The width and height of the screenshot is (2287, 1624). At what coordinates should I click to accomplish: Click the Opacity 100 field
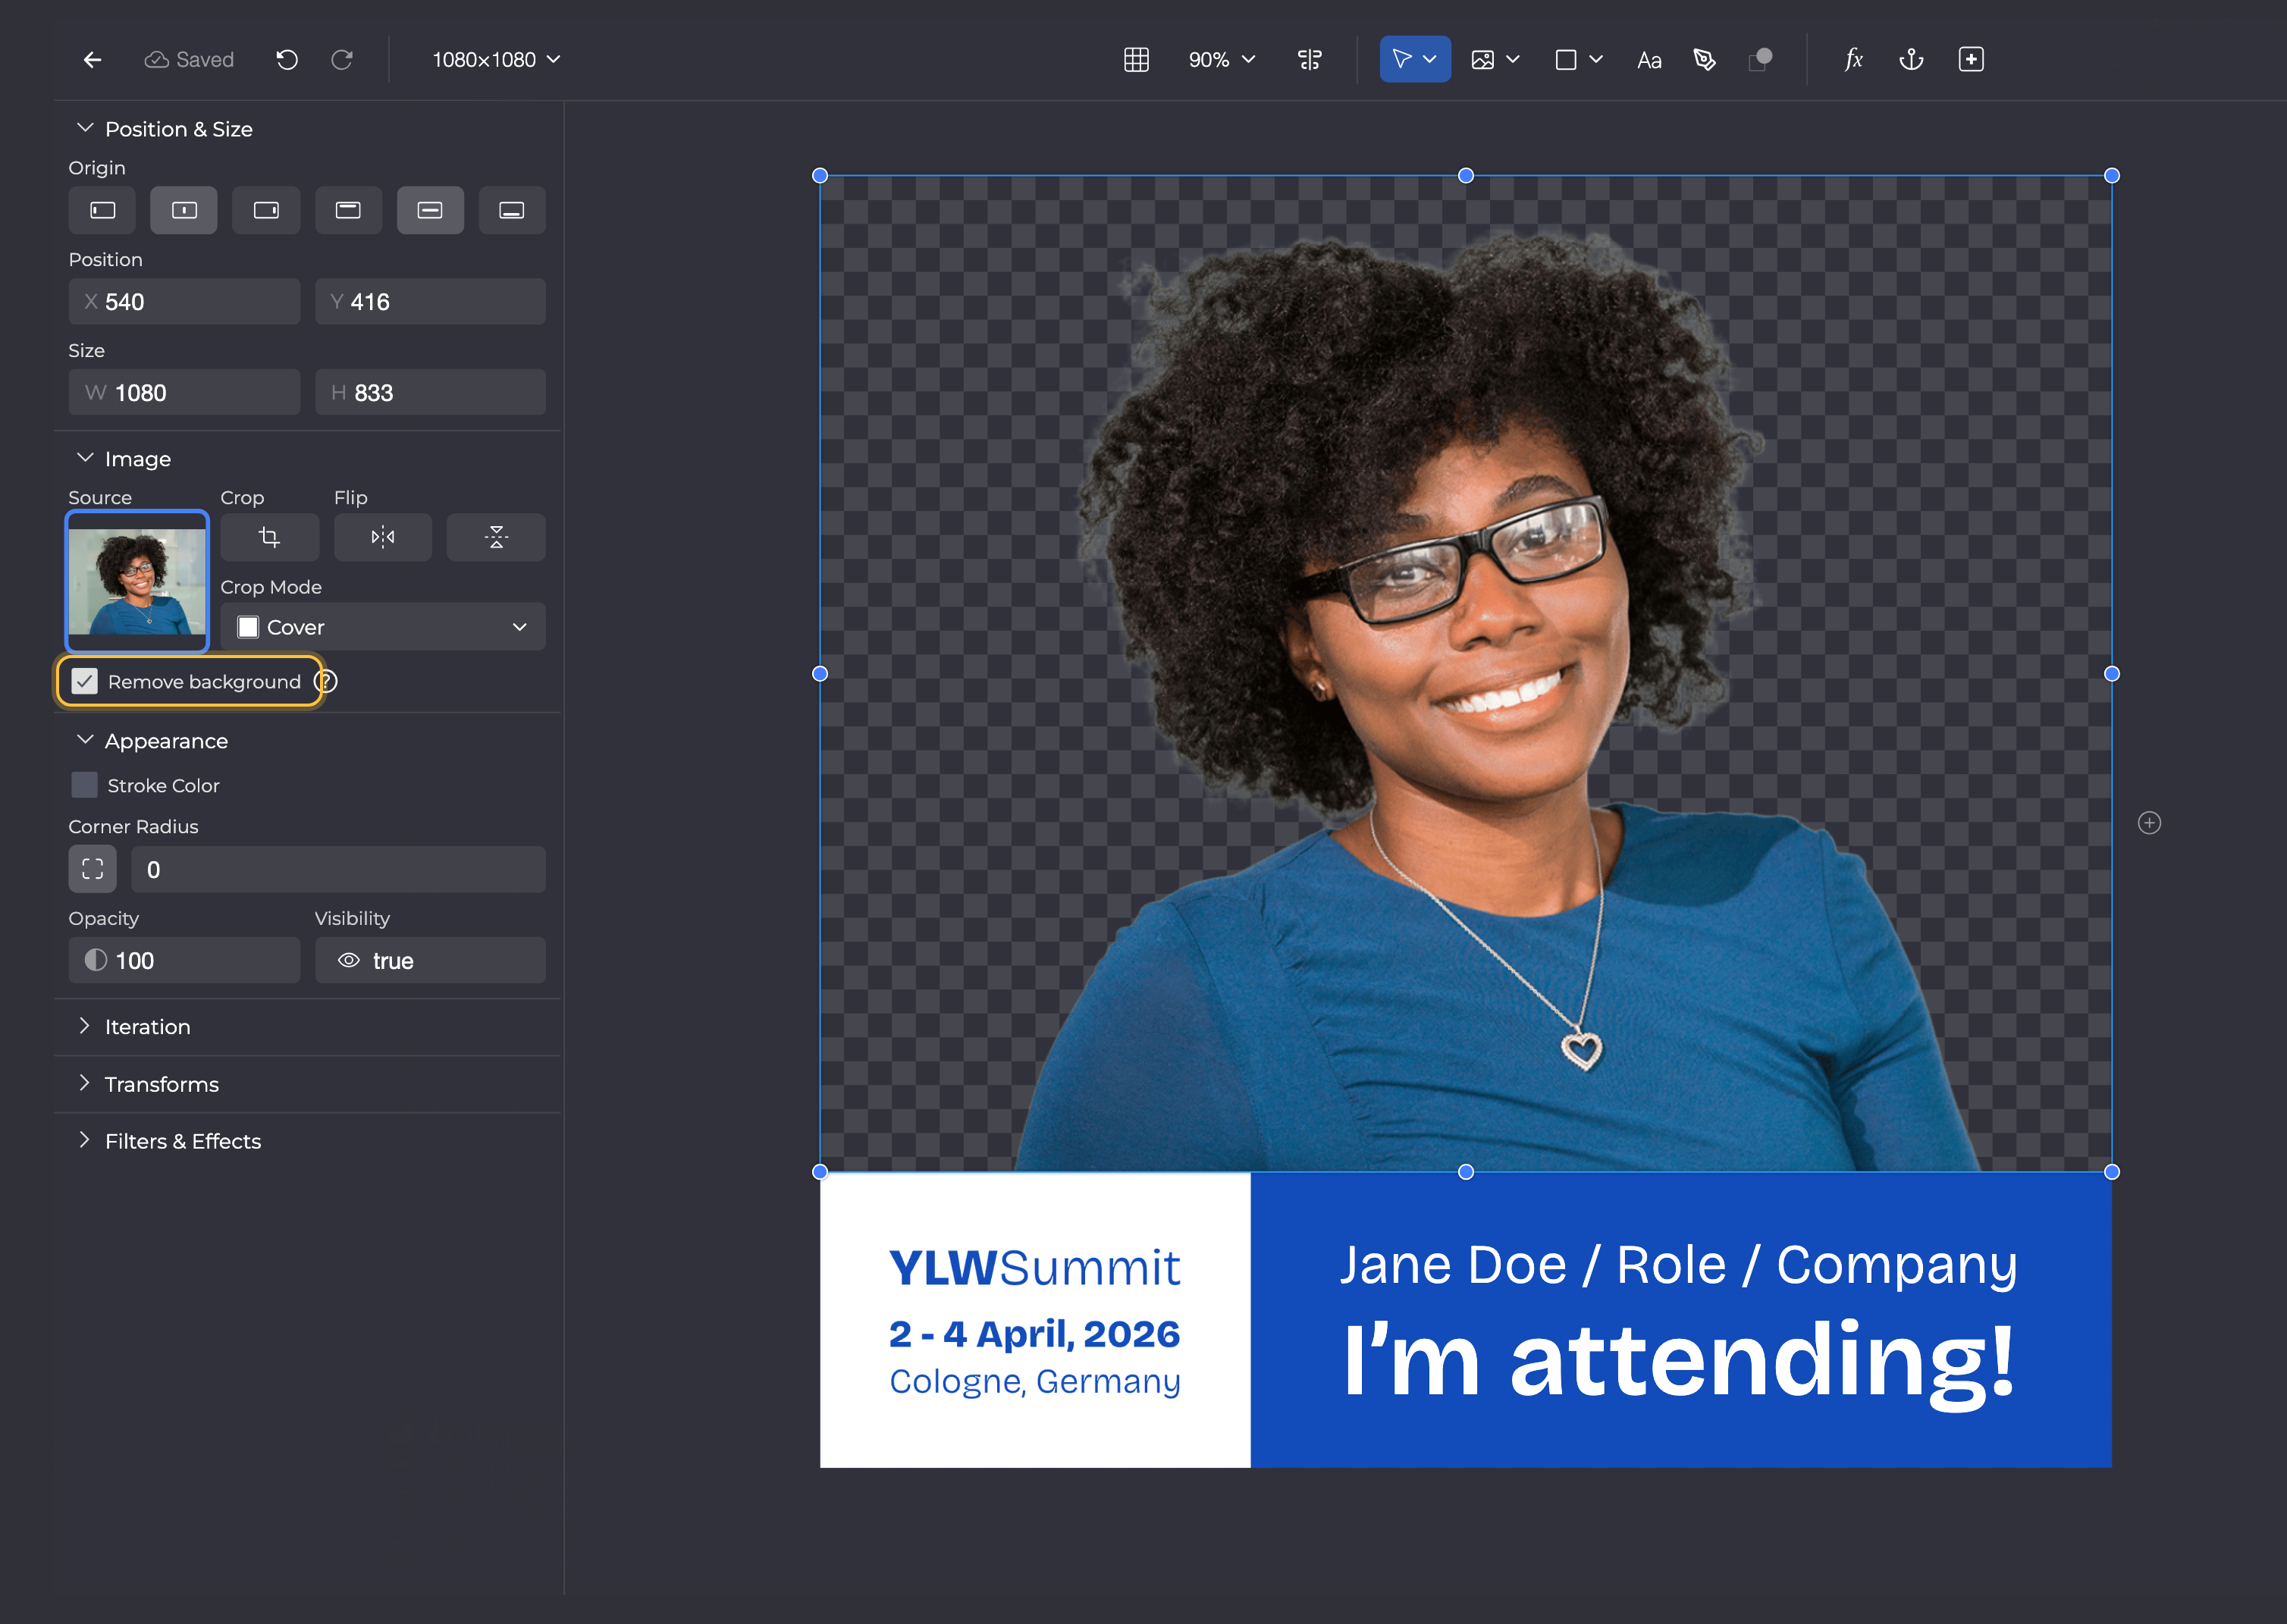tap(184, 960)
